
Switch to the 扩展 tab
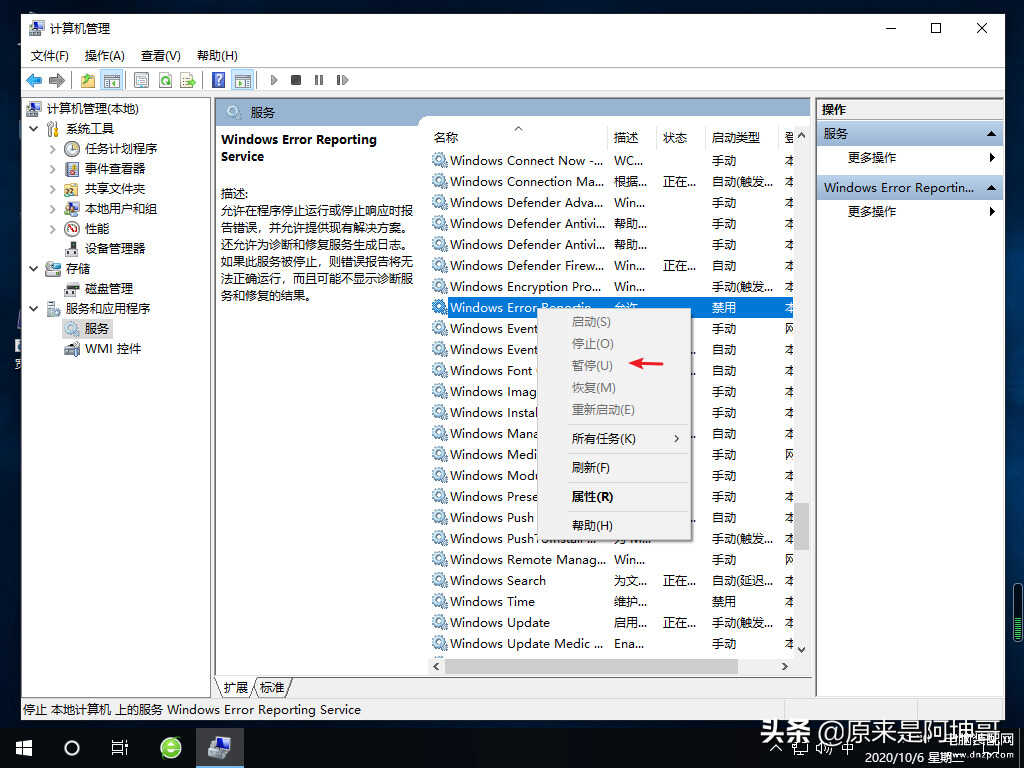point(235,688)
